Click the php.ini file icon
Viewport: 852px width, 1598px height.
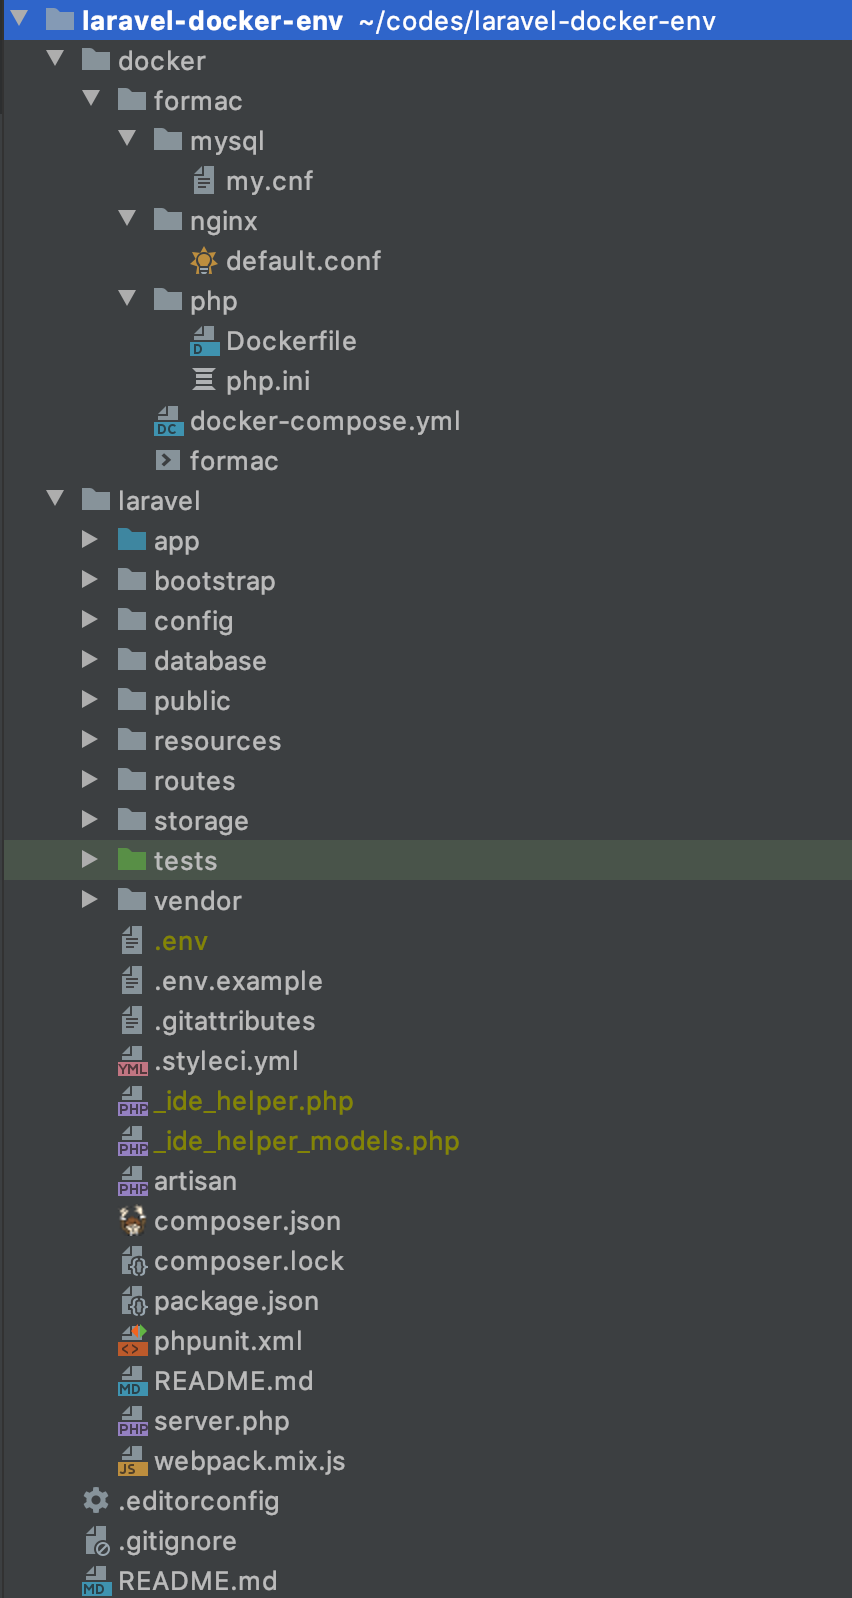(x=204, y=380)
